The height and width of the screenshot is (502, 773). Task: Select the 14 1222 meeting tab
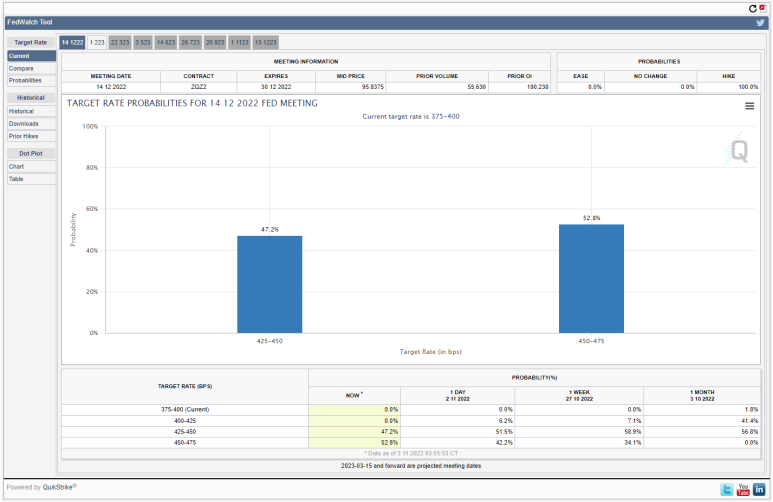(72, 42)
